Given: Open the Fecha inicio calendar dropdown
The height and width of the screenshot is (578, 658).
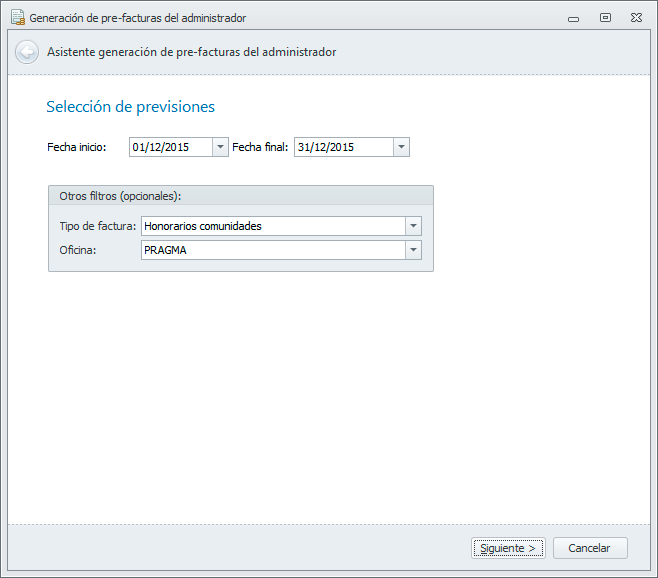Looking at the screenshot, I should point(220,147).
